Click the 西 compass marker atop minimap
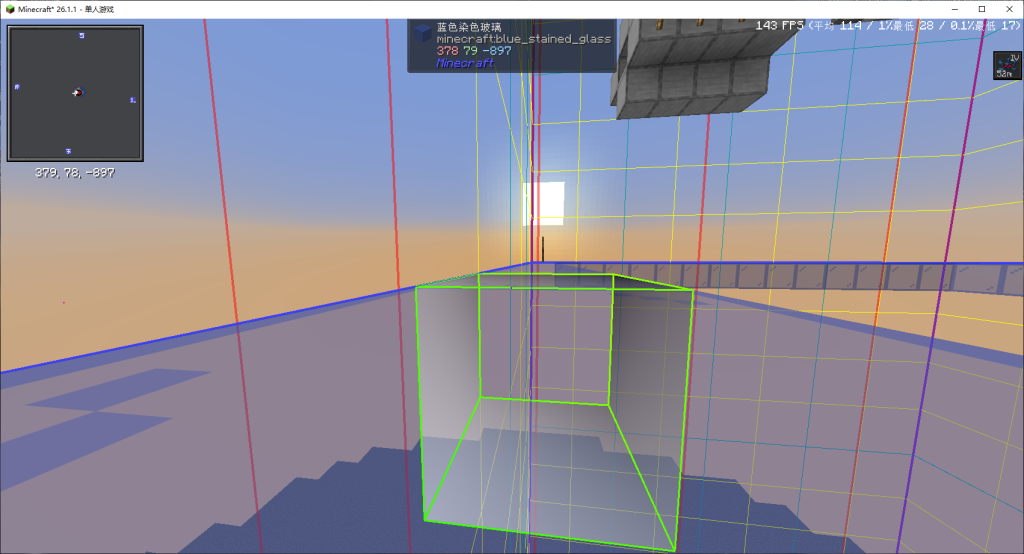The image size is (1024, 554). pyautogui.click(x=82, y=35)
